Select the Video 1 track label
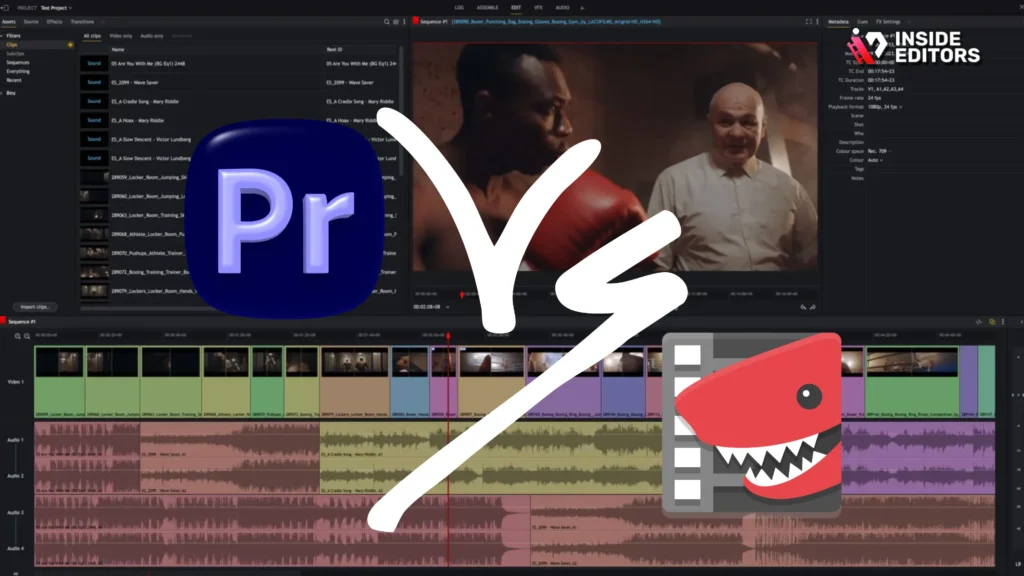 tap(16, 381)
